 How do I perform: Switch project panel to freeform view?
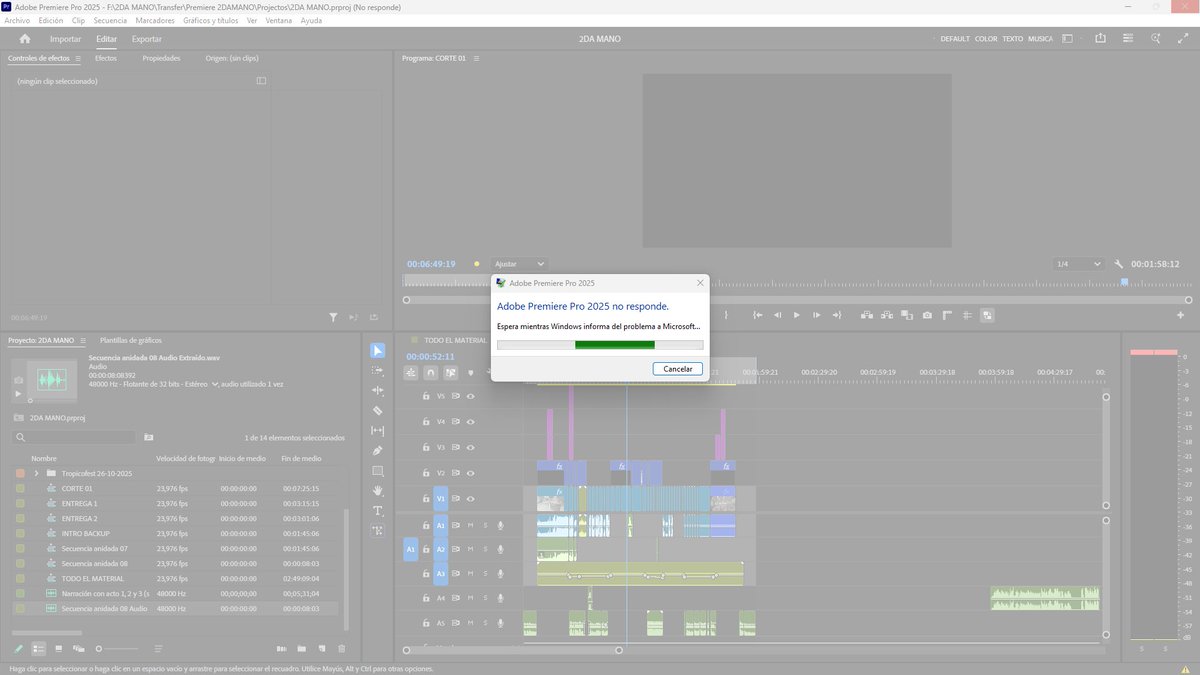coord(79,649)
